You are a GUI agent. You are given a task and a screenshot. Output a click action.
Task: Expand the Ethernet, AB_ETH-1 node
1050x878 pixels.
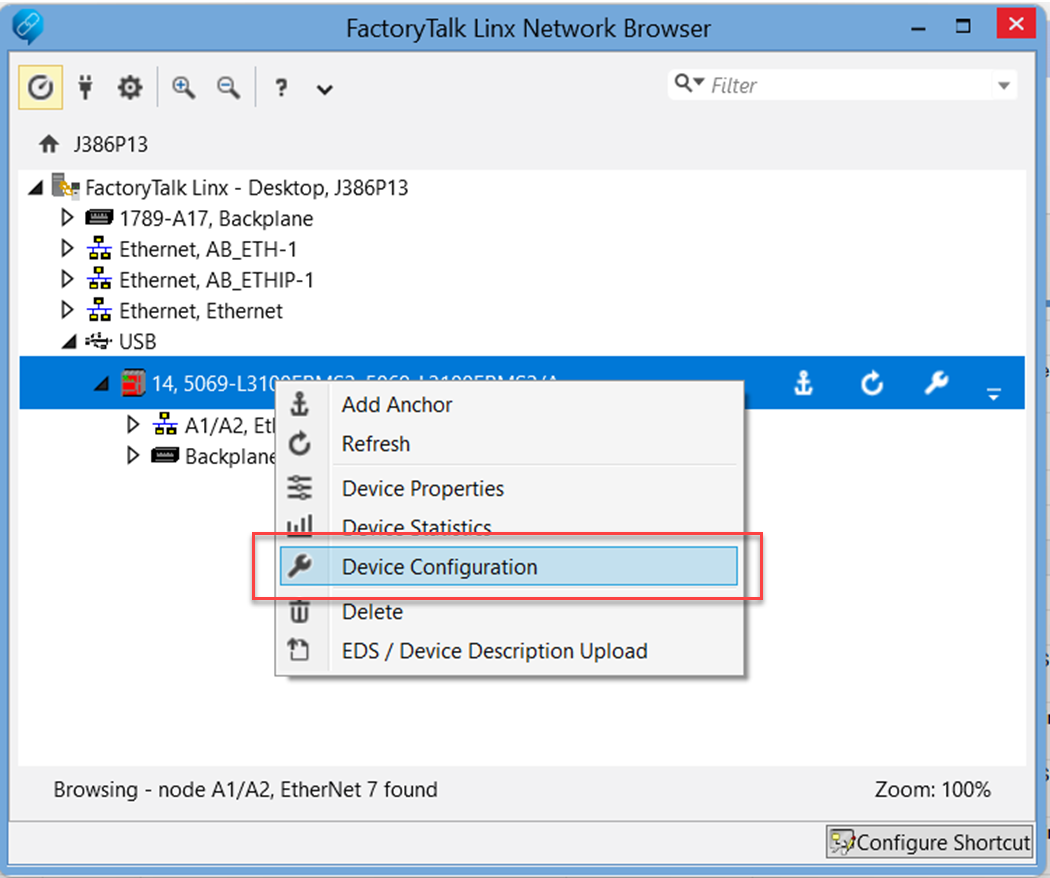coord(68,249)
